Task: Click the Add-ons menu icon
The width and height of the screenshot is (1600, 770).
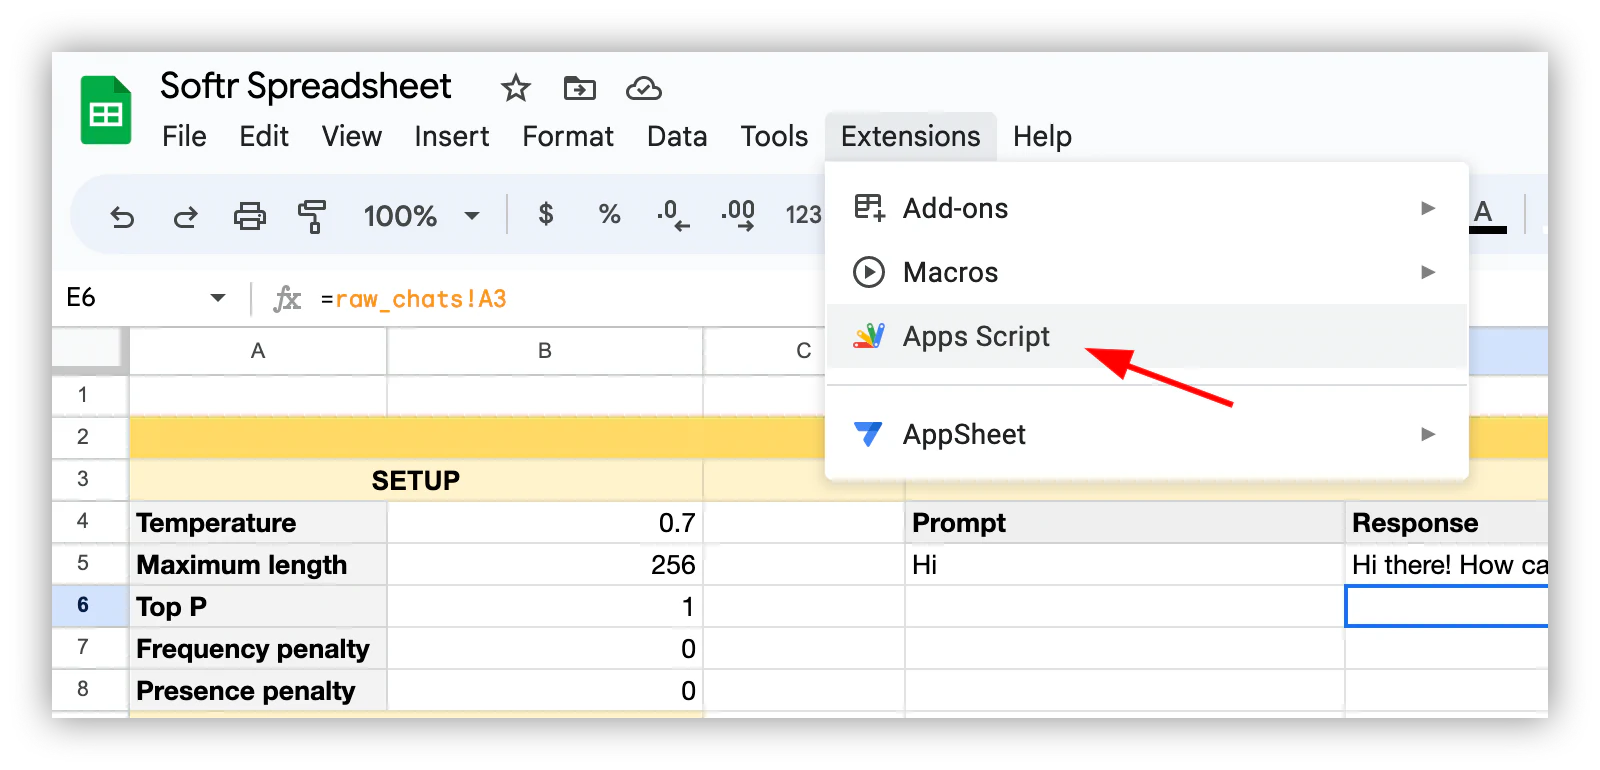Action: pyautogui.click(x=869, y=208)
